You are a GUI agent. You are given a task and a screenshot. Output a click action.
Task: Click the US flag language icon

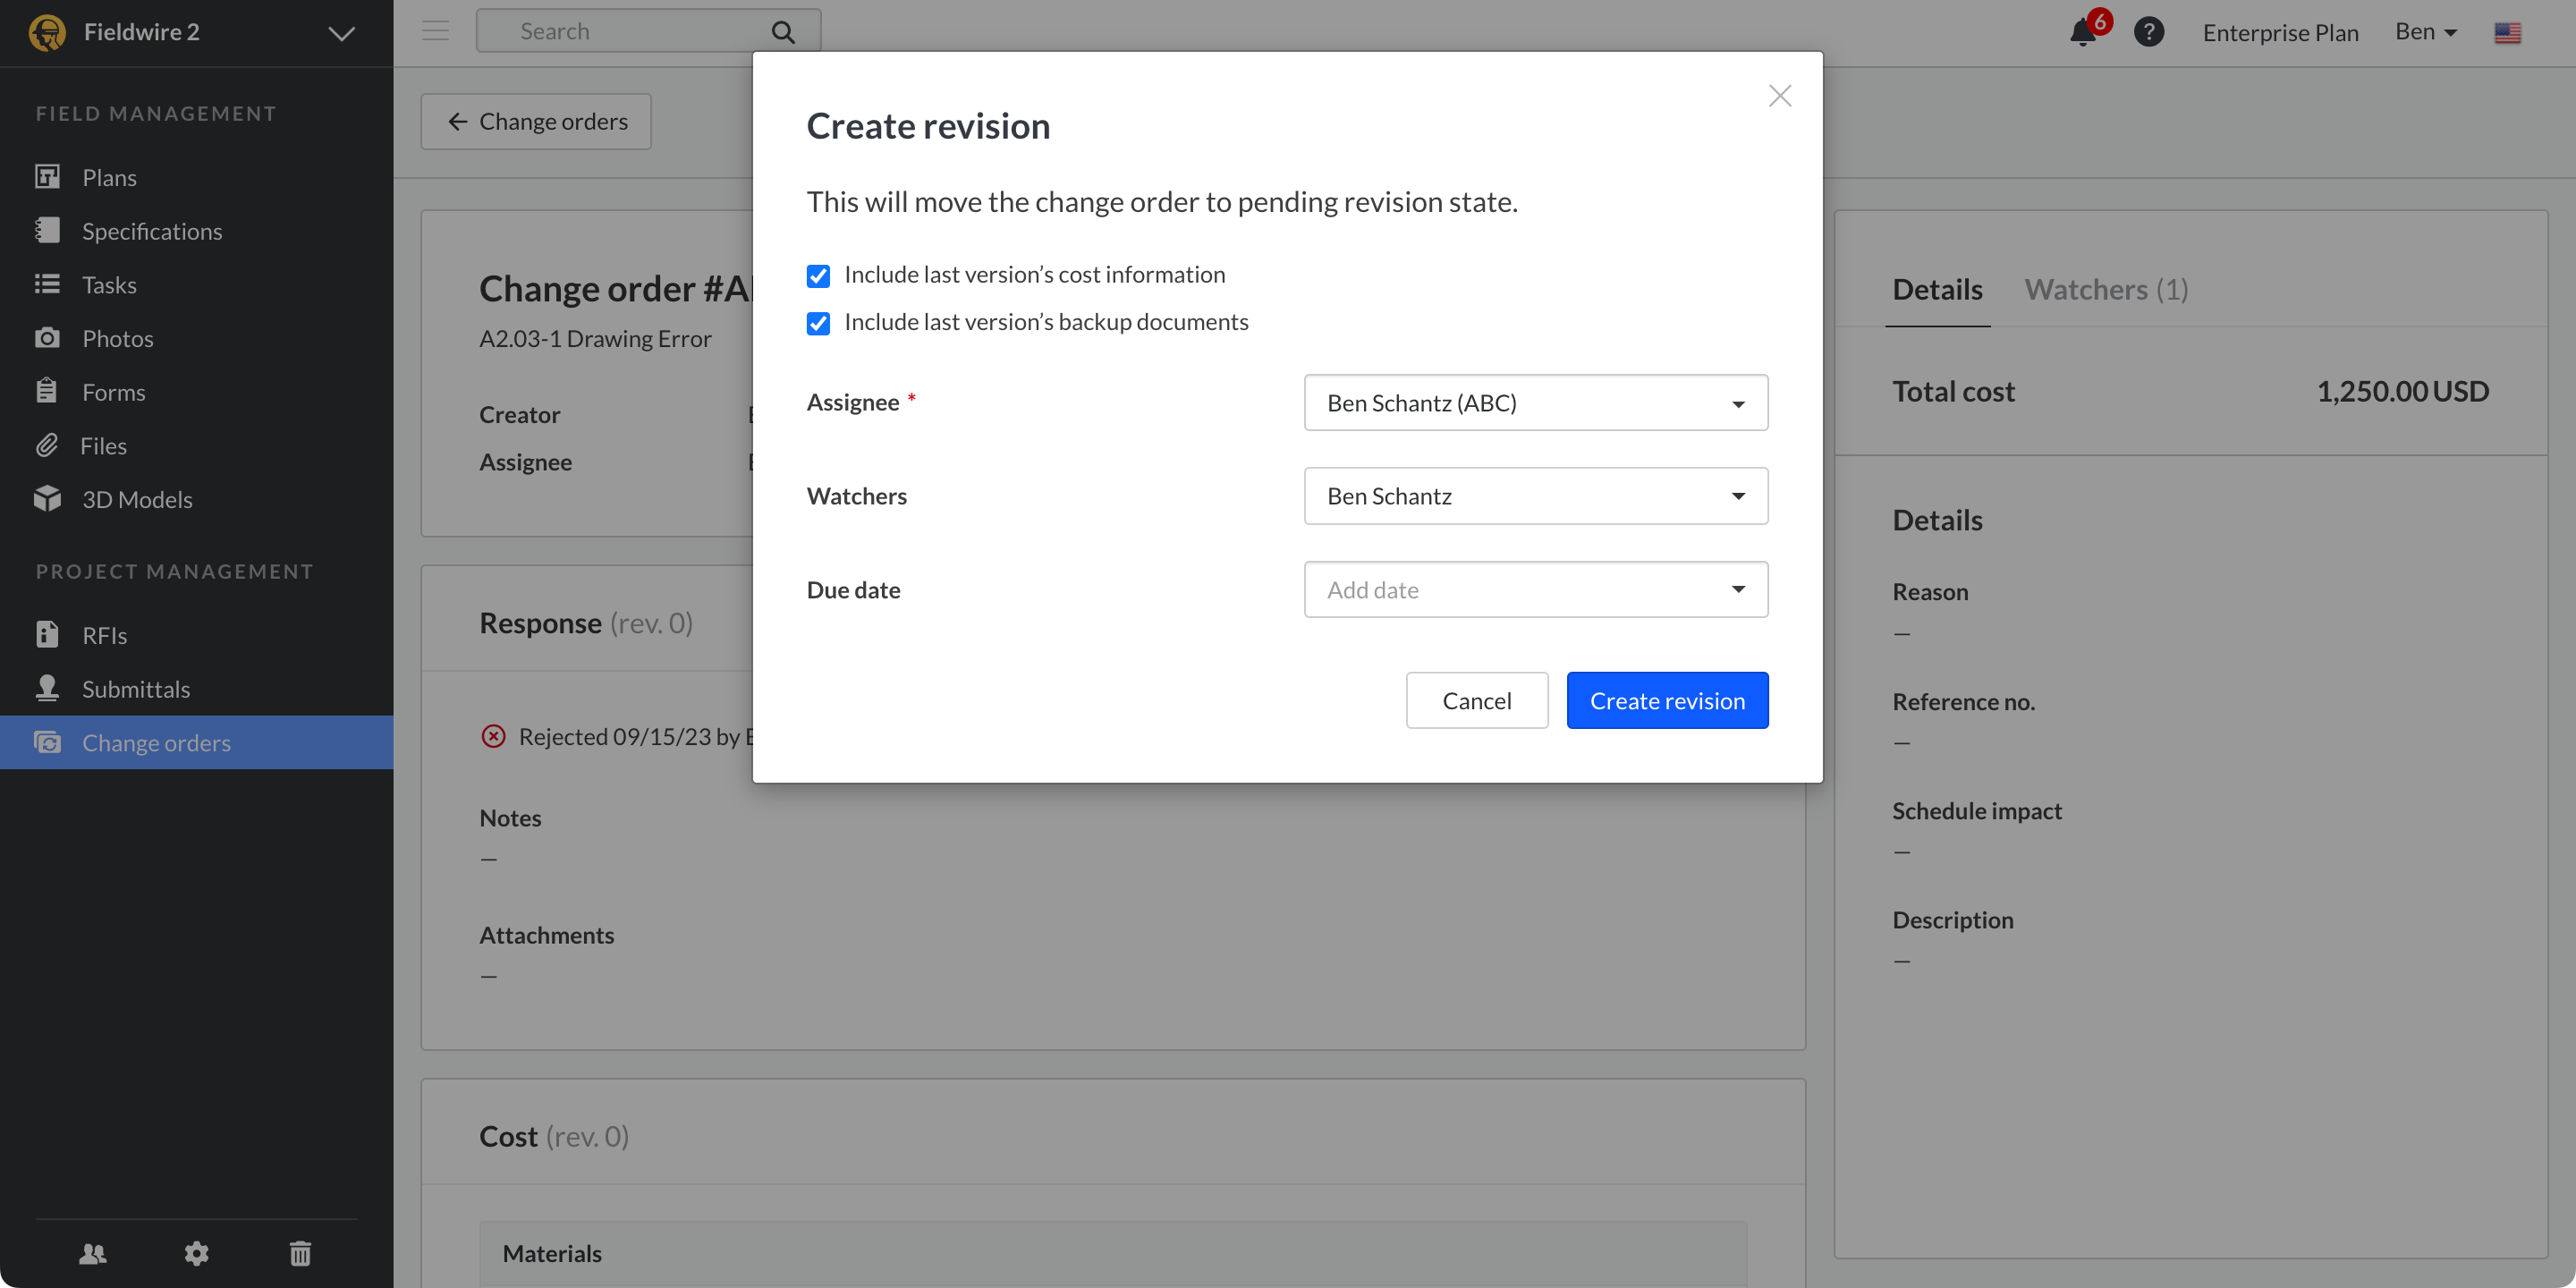2507,33
